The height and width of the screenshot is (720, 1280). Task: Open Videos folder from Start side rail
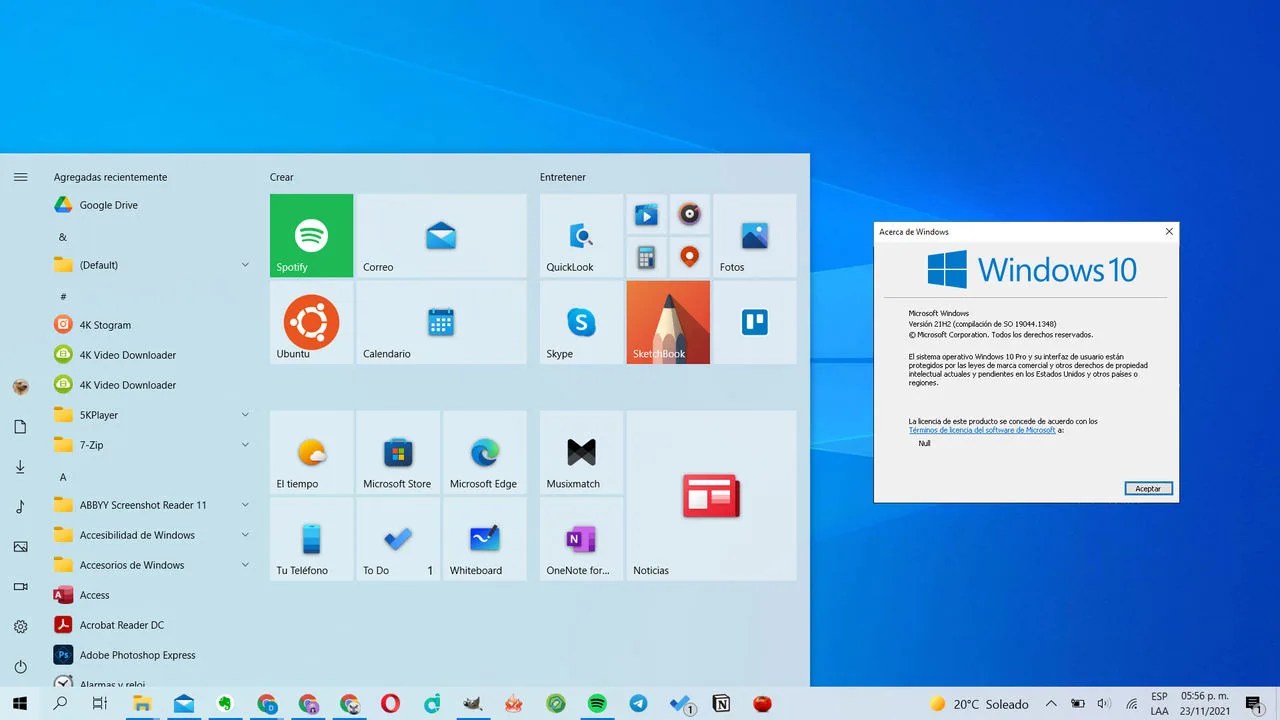click(20, 587)
